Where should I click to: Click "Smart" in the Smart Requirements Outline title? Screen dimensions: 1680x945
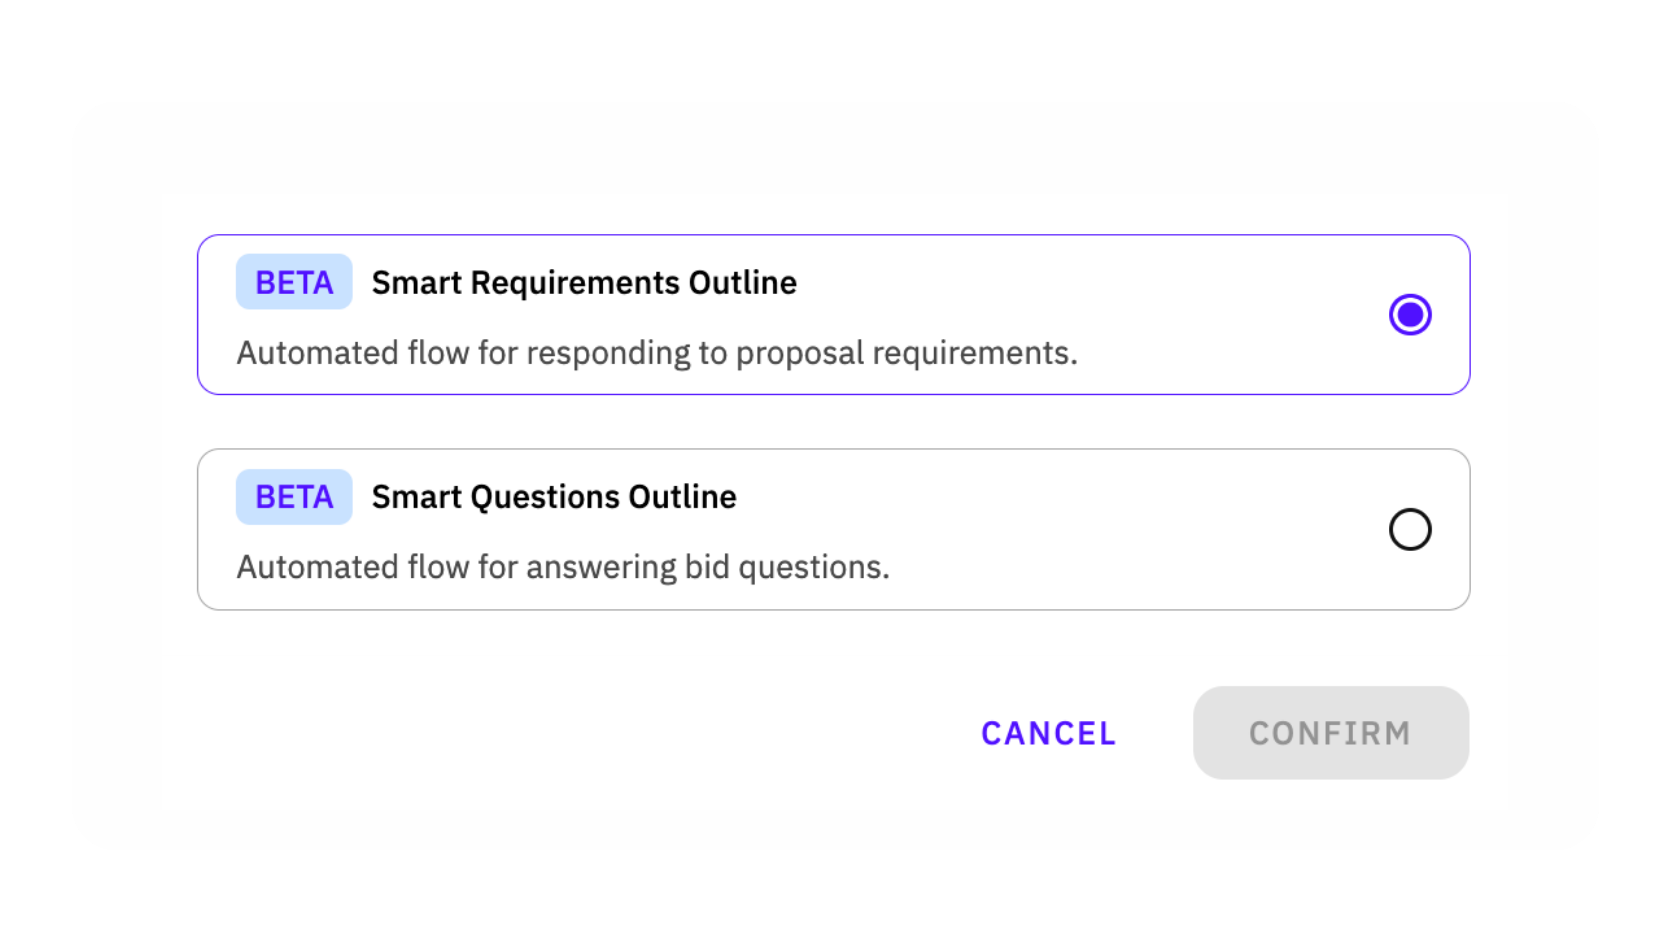click(x=416, y=283)
